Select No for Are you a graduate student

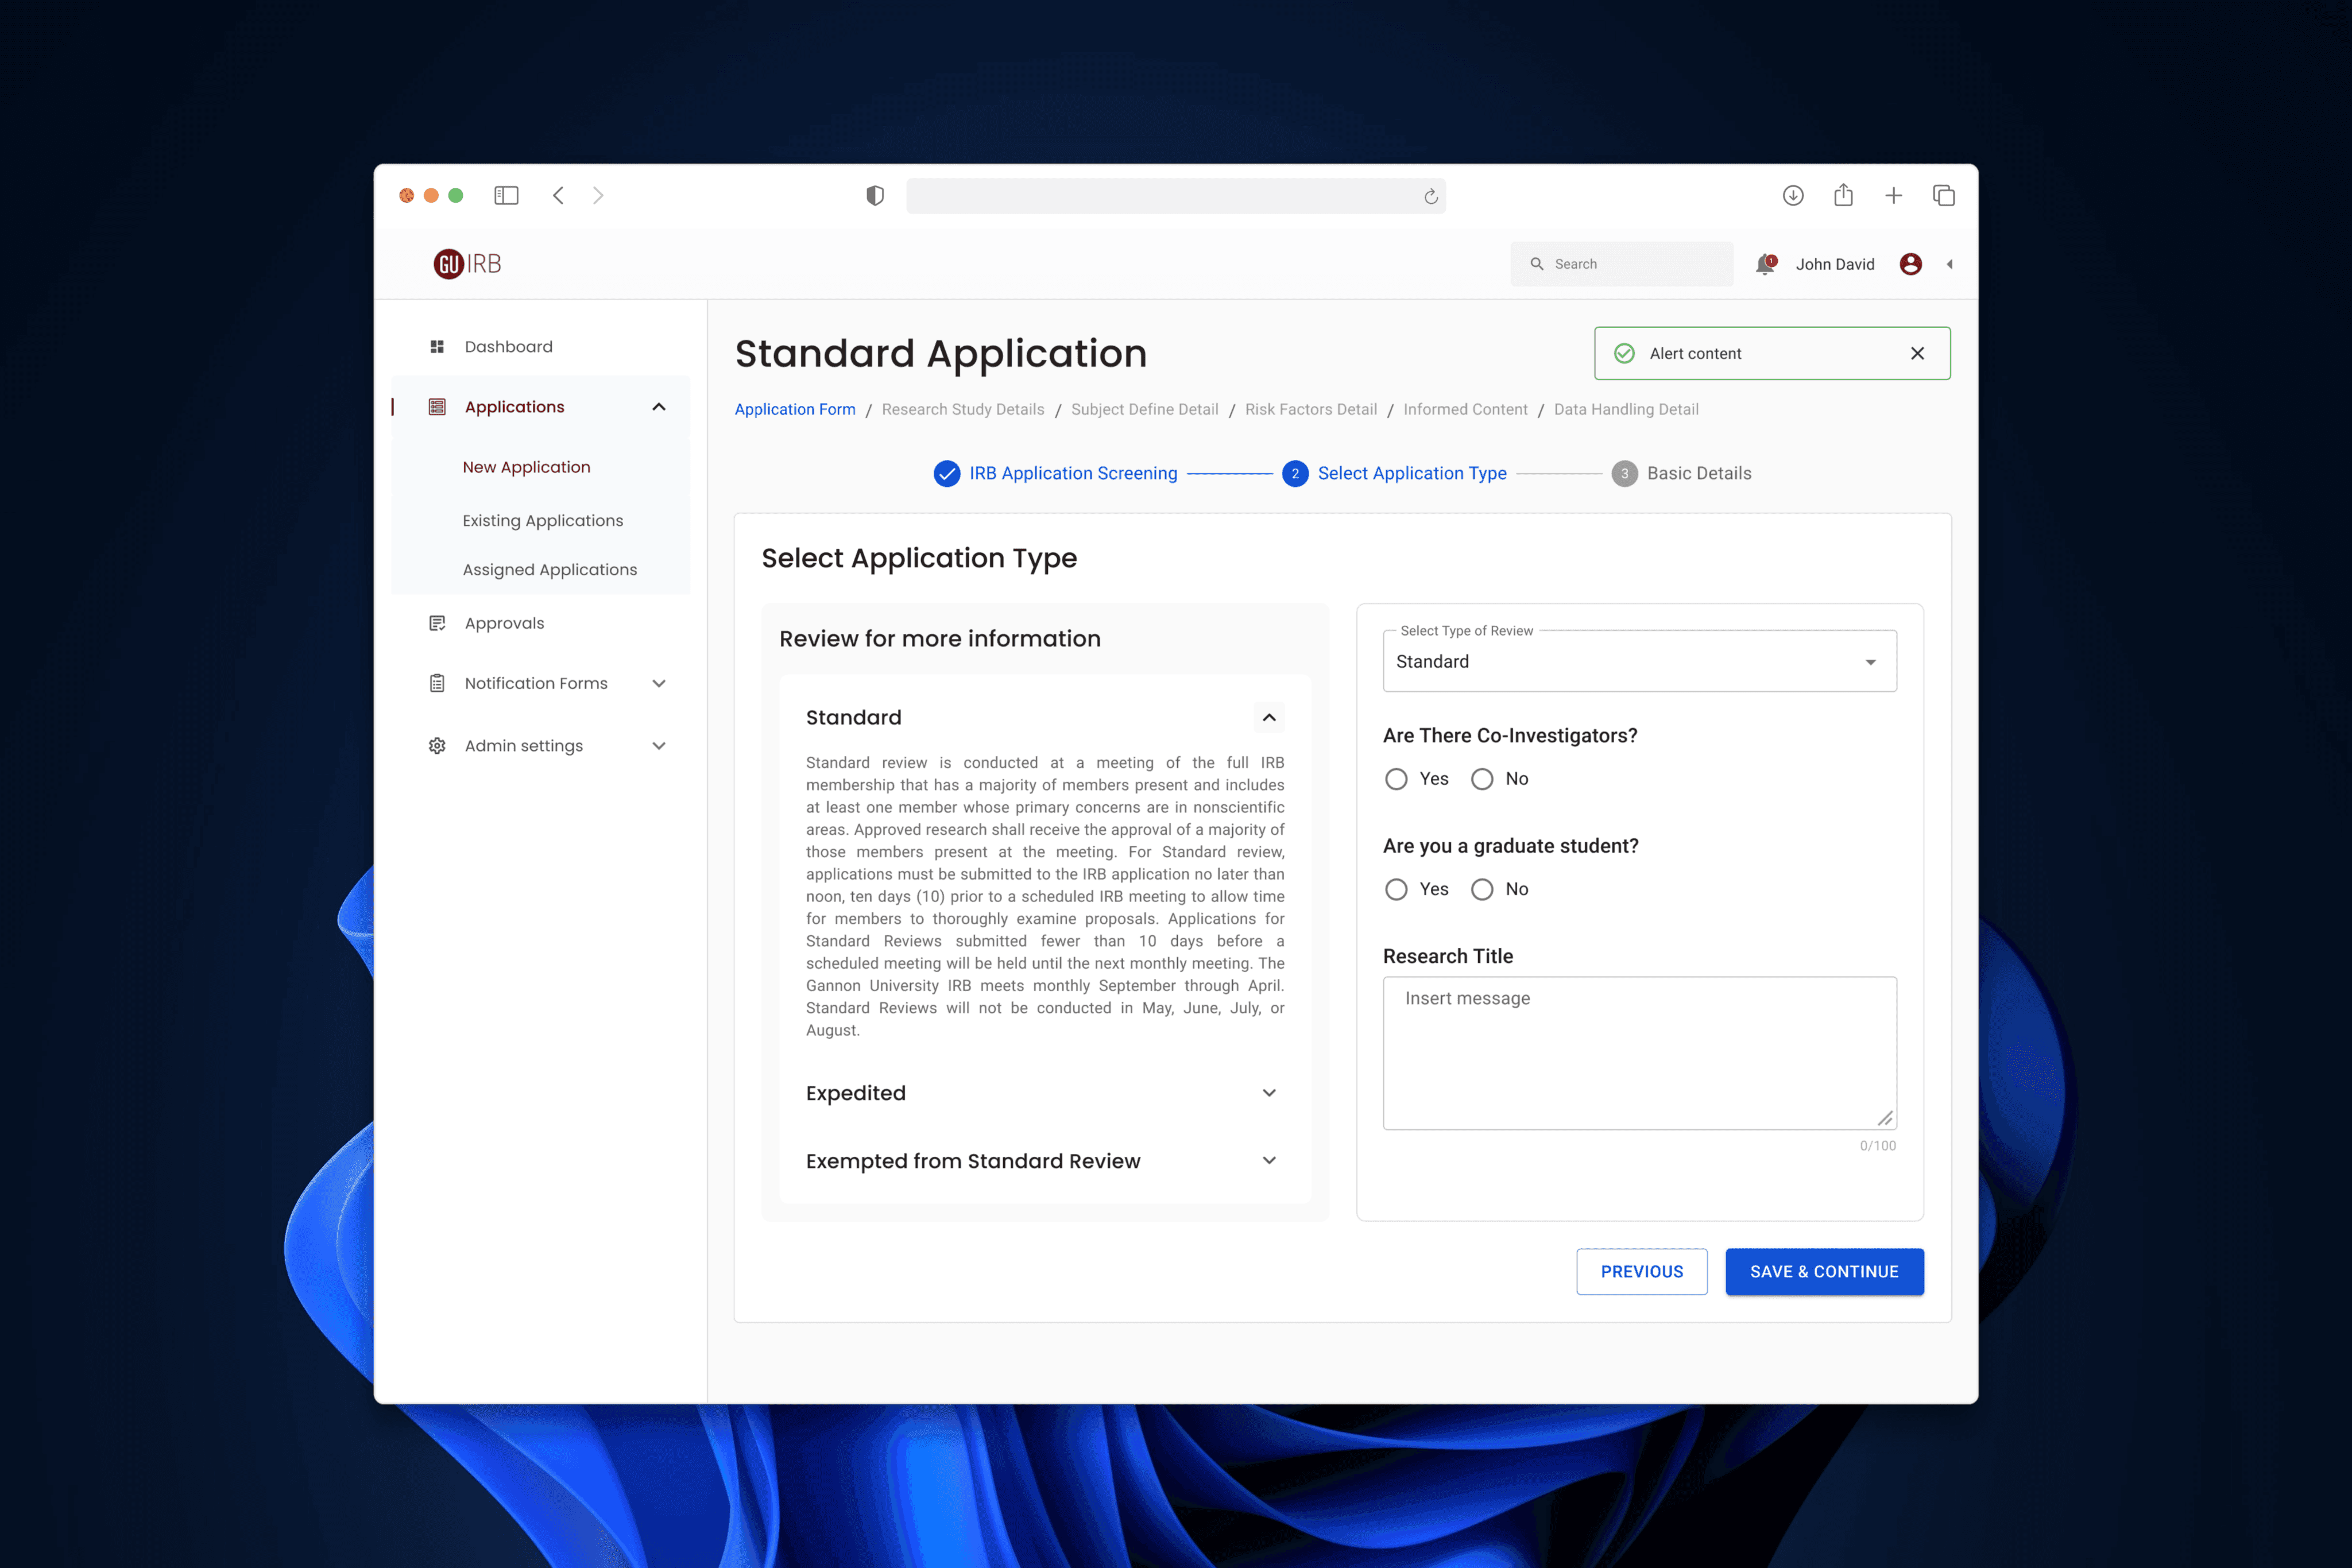click(1482, 889)
